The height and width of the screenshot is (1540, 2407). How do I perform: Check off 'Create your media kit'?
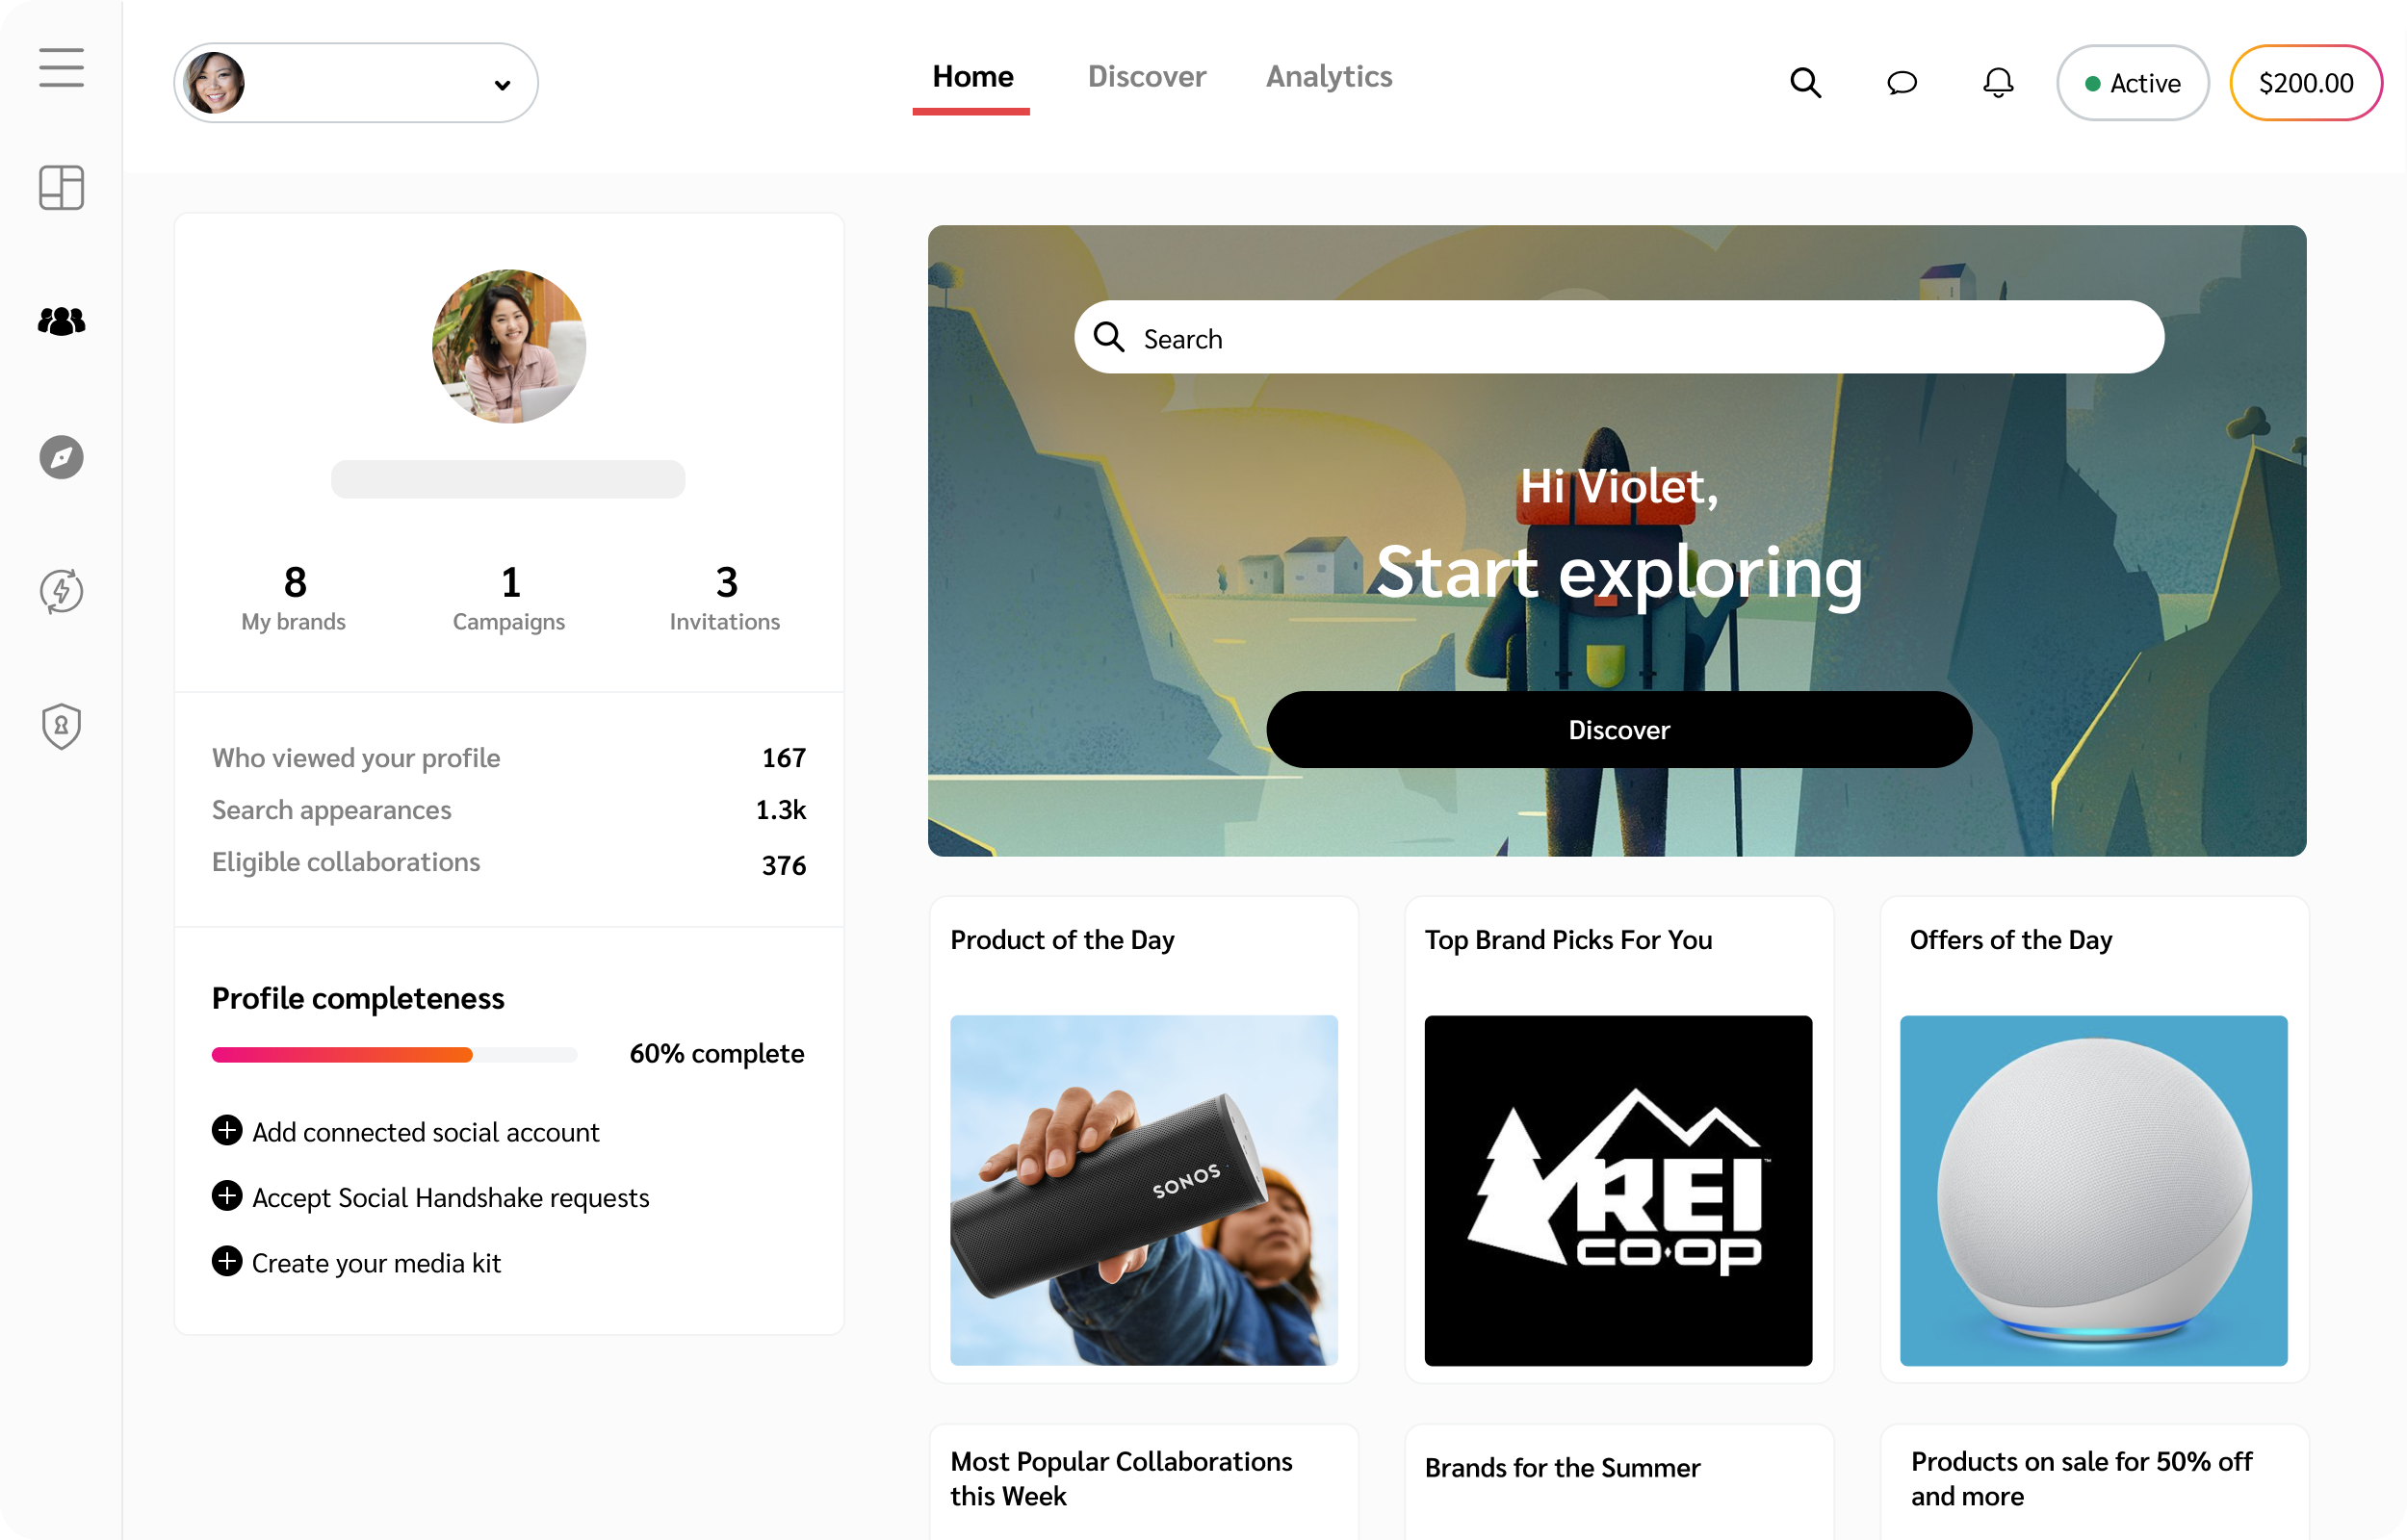(227, 1262)
